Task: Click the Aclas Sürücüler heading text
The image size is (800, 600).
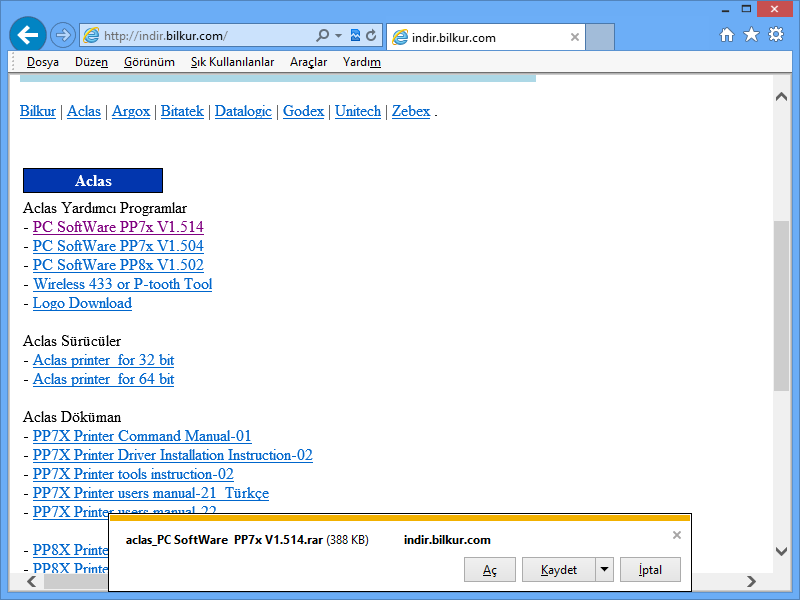Action: [x=72, y=341]
